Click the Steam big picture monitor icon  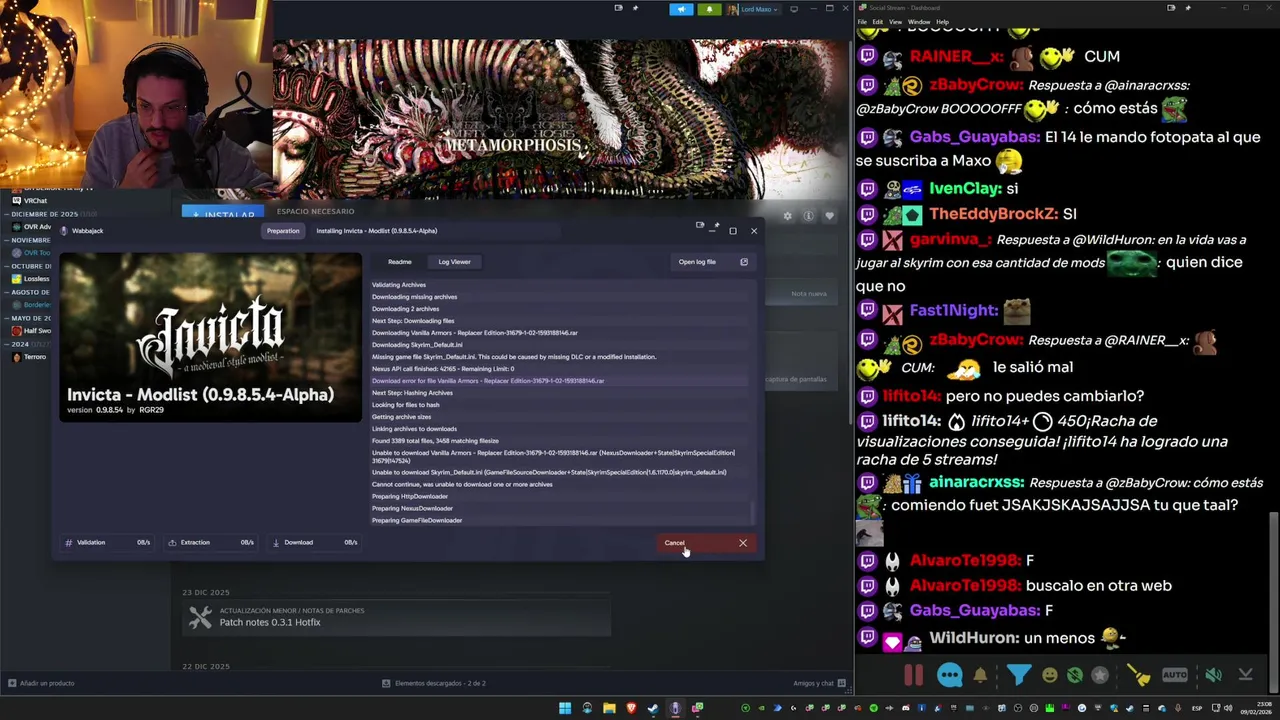click(794, 9)
